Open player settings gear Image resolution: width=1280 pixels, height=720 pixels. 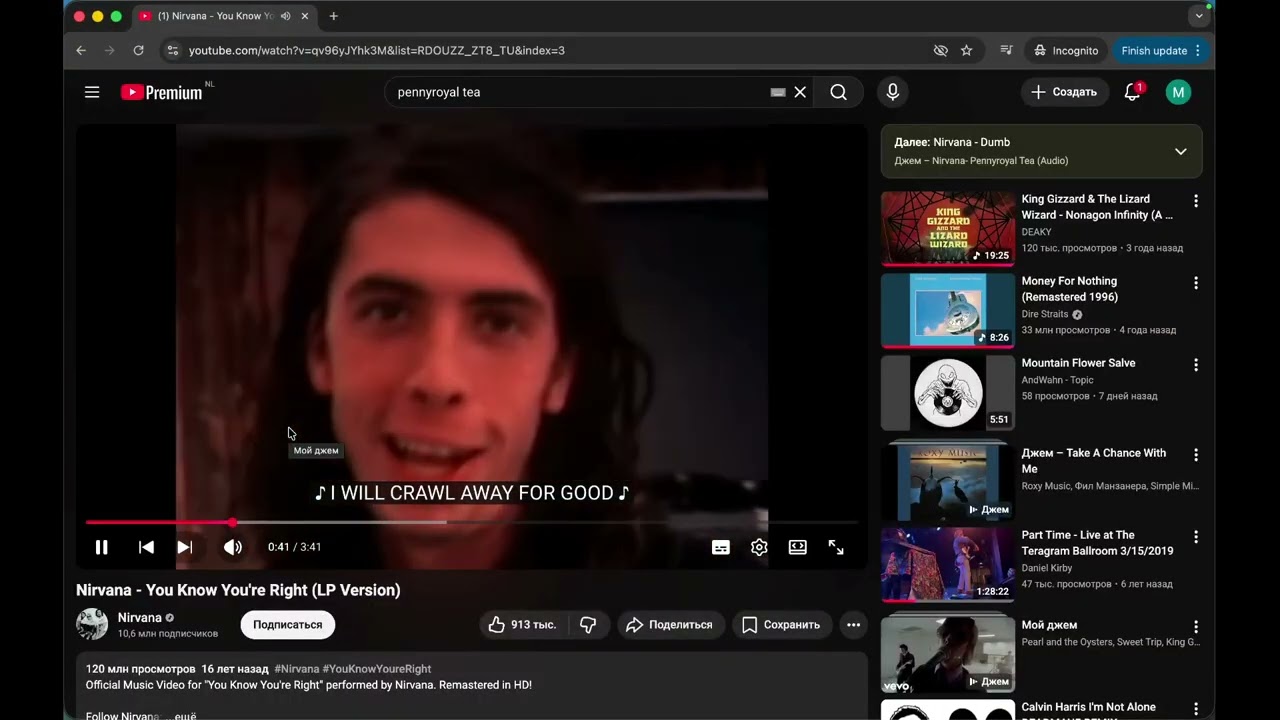pos(759,547)
